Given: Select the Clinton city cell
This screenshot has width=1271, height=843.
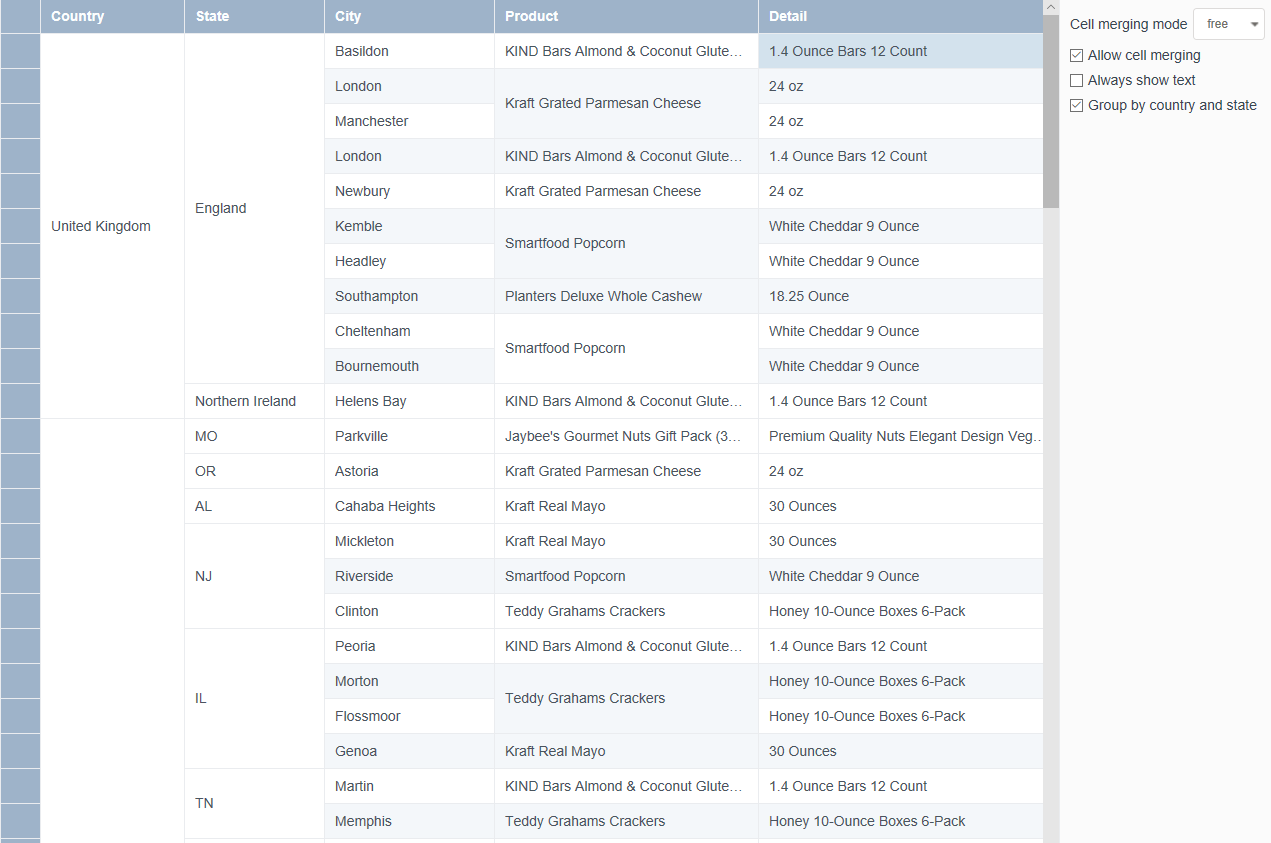Looking at the screenshot, I should pos(409,611).
